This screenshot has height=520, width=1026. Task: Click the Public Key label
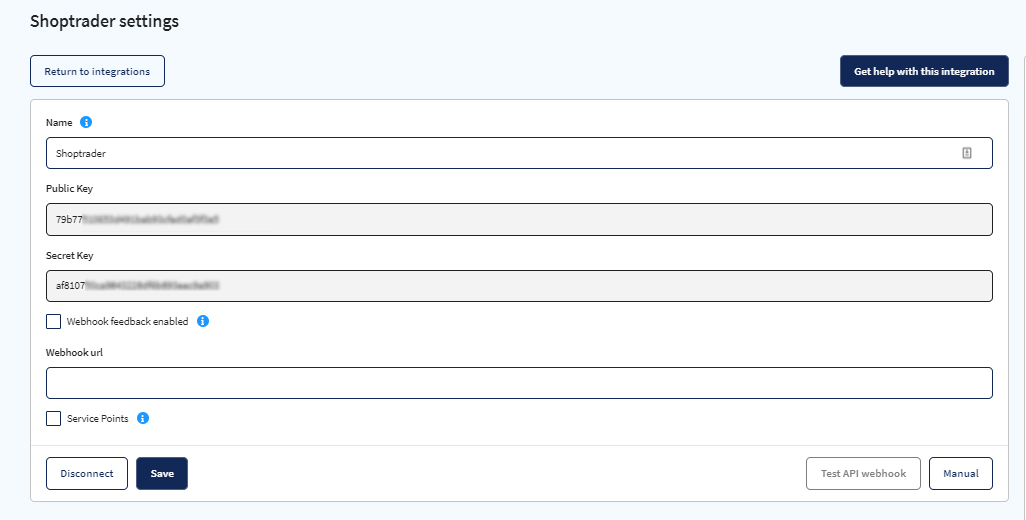69,189
